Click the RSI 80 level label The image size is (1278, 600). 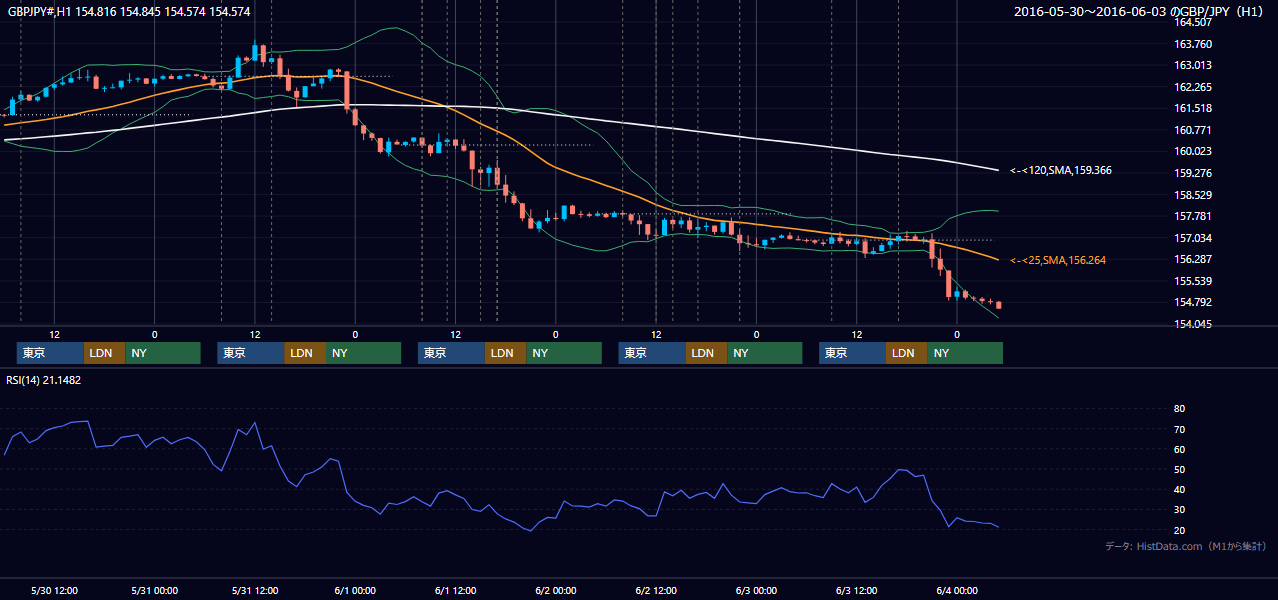click(x=1179, y=409)
